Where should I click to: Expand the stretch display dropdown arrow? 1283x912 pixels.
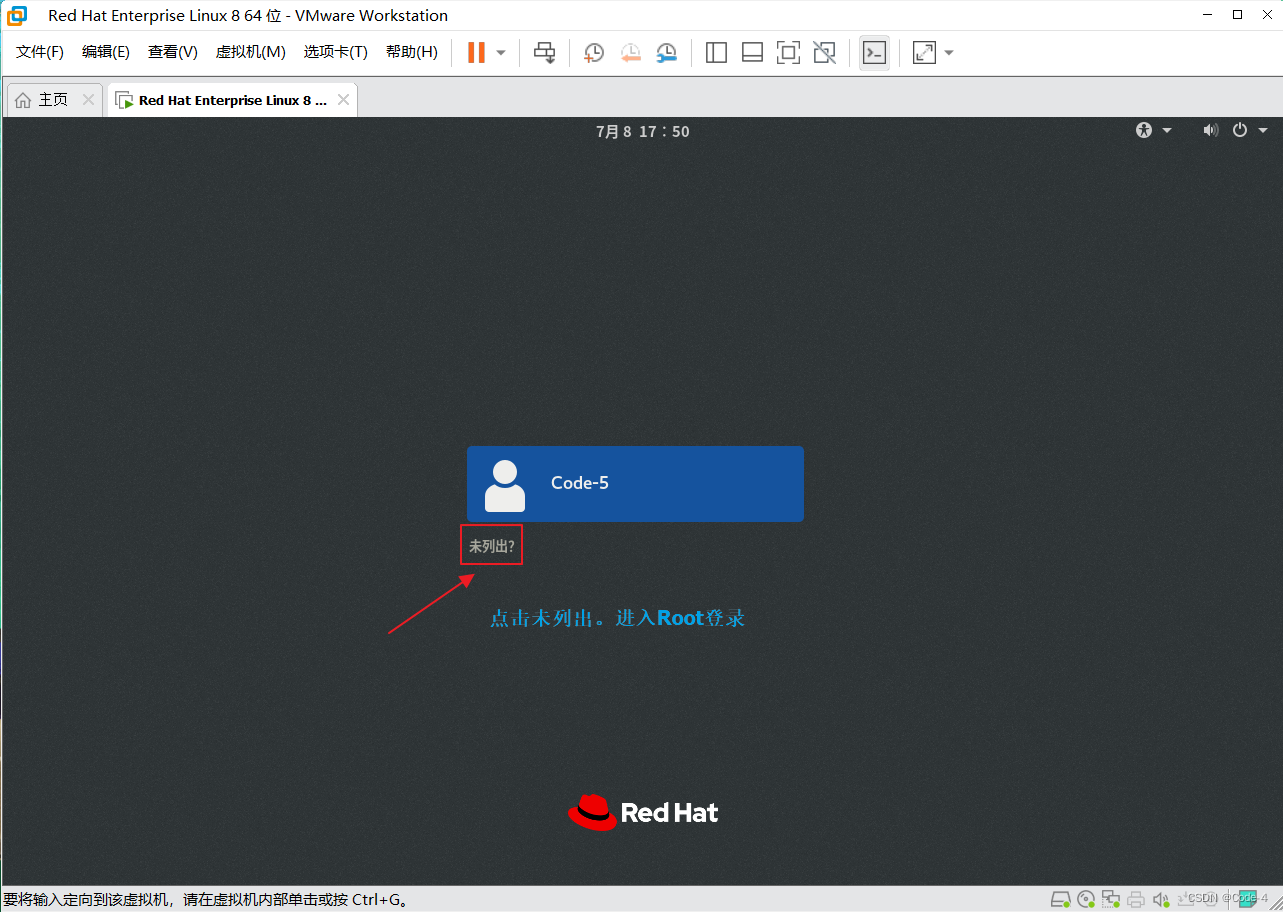(x=949, y=52)
